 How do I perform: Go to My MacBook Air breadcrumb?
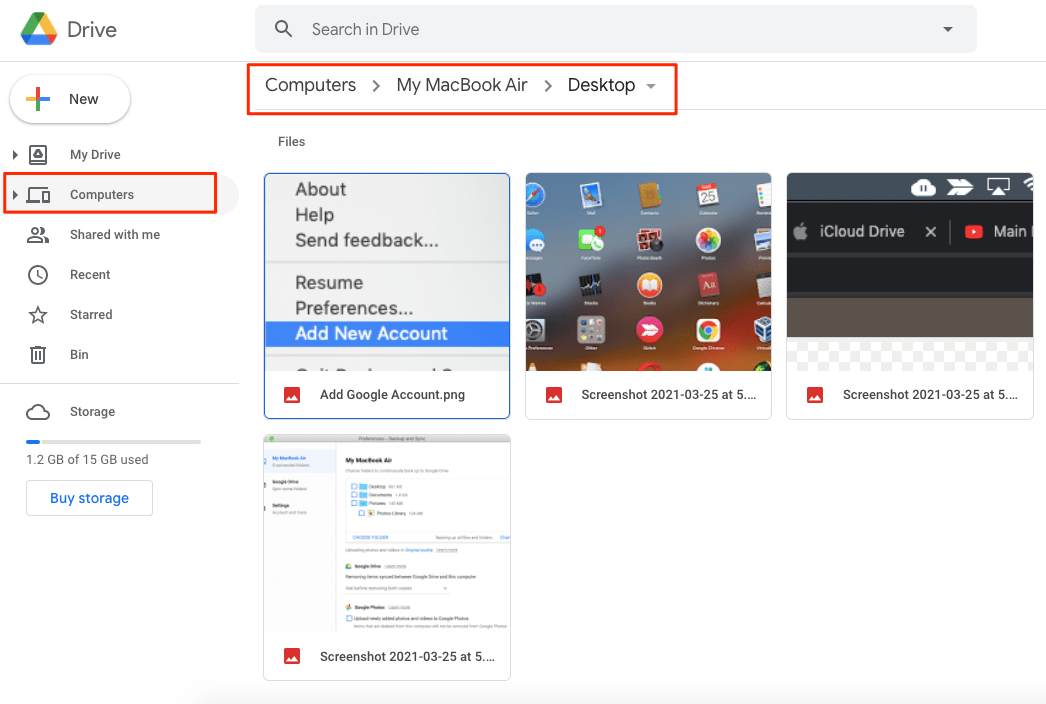pyautogui.click(x=462, y=85)
